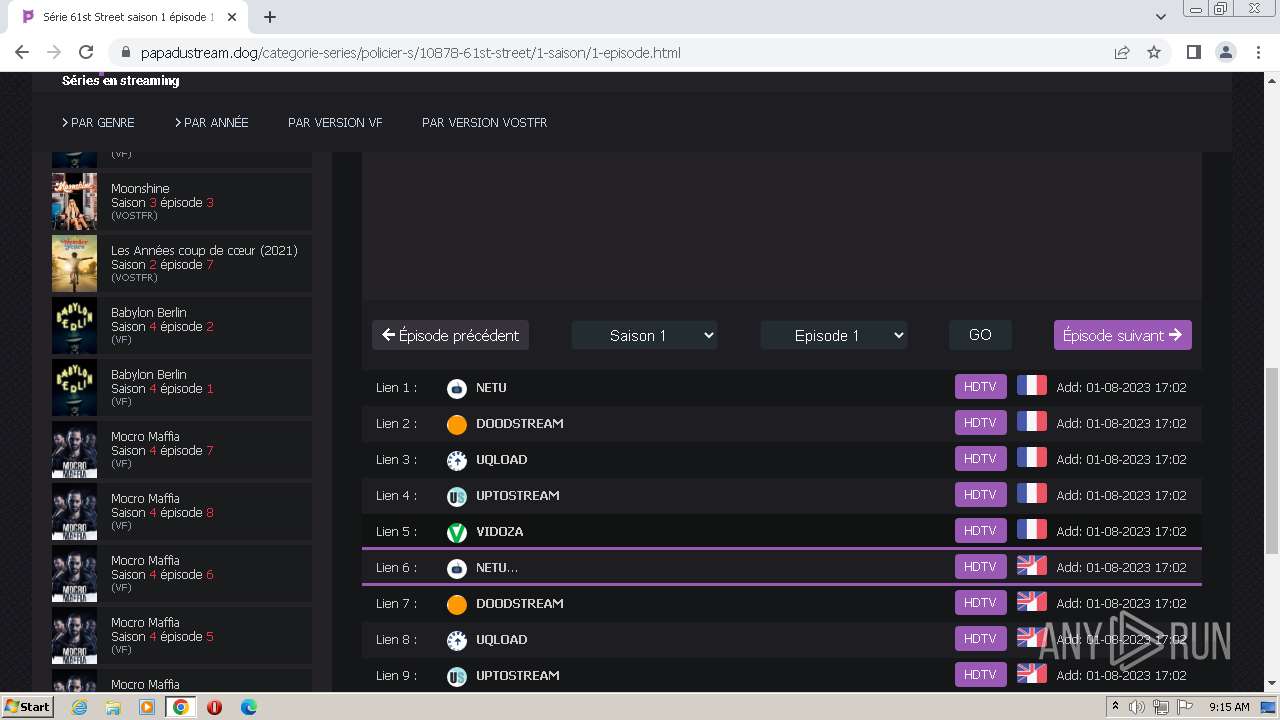This screenshot has width=1280, height=720.
Task: Open Moonshine Saison 3 épisode 3 link
Action: point(182,202)
